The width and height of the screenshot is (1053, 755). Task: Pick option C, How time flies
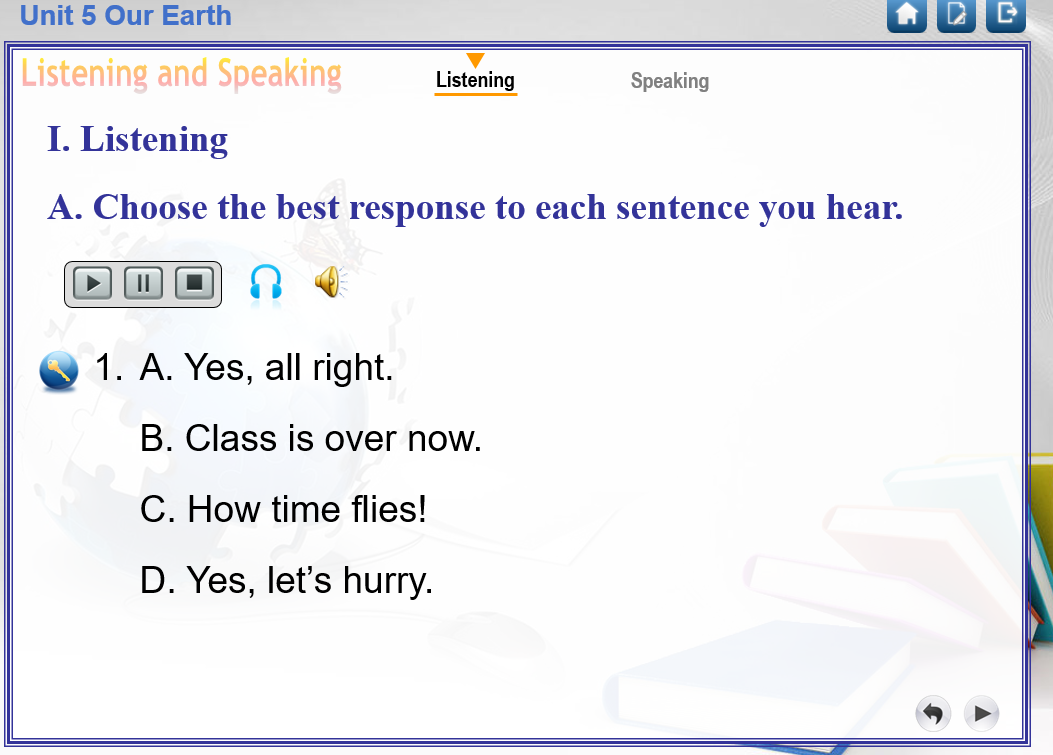[x=283, y=510]
